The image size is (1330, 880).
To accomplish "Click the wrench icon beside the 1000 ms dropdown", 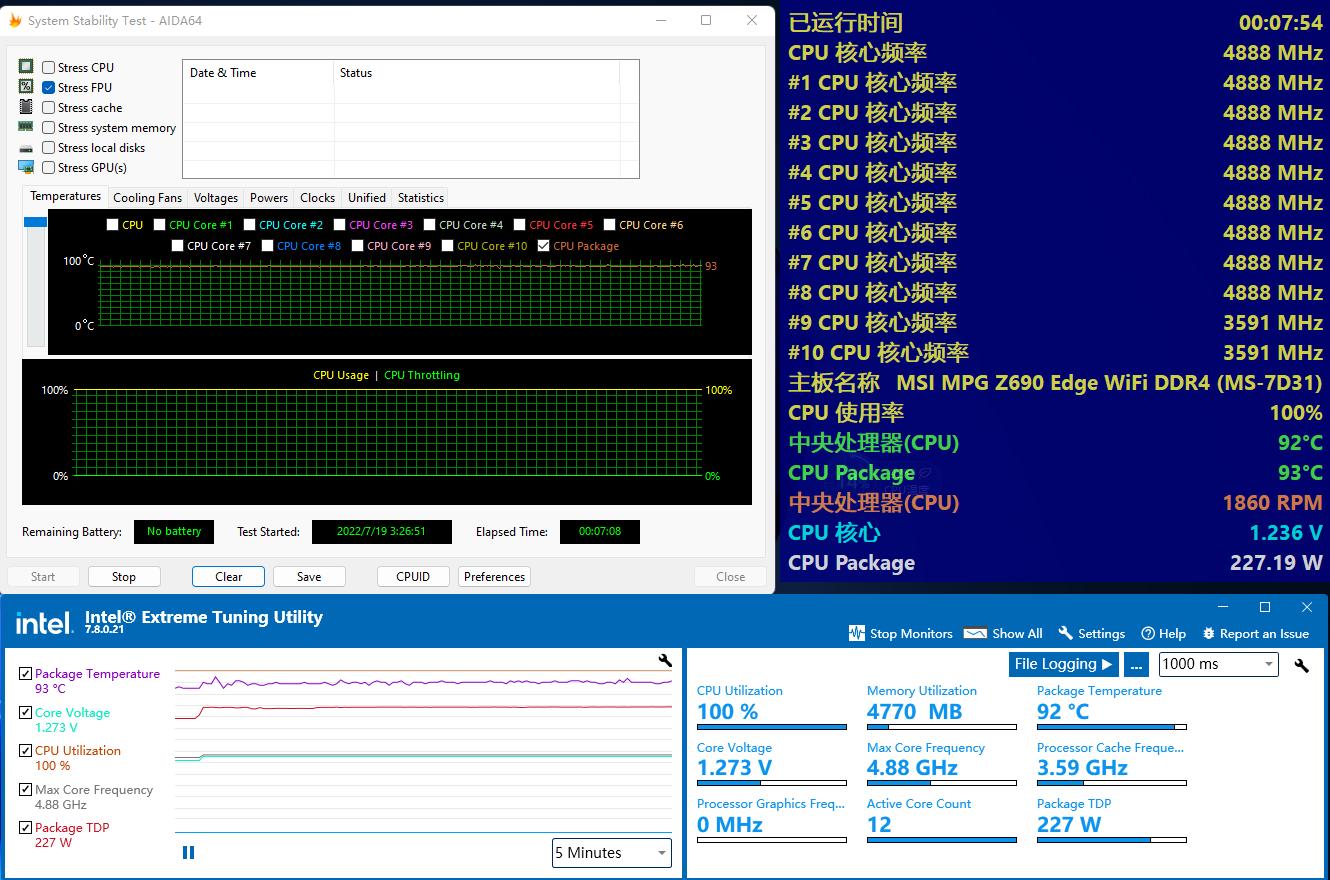I will pos(1301,665).
